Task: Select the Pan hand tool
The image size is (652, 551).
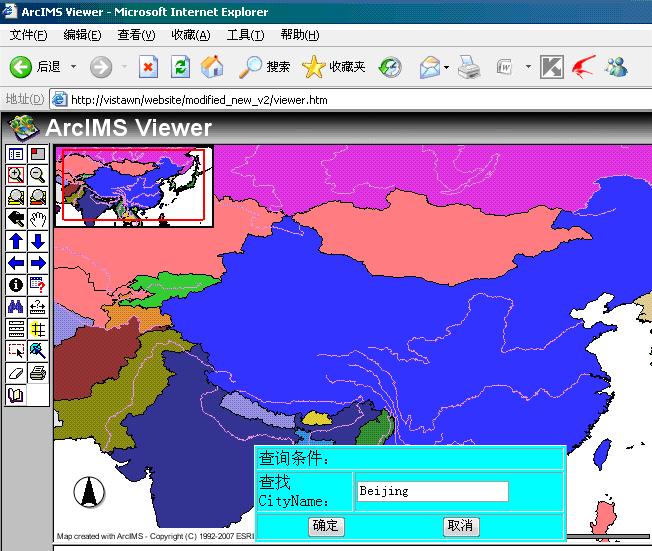Action: click(38, 219)
